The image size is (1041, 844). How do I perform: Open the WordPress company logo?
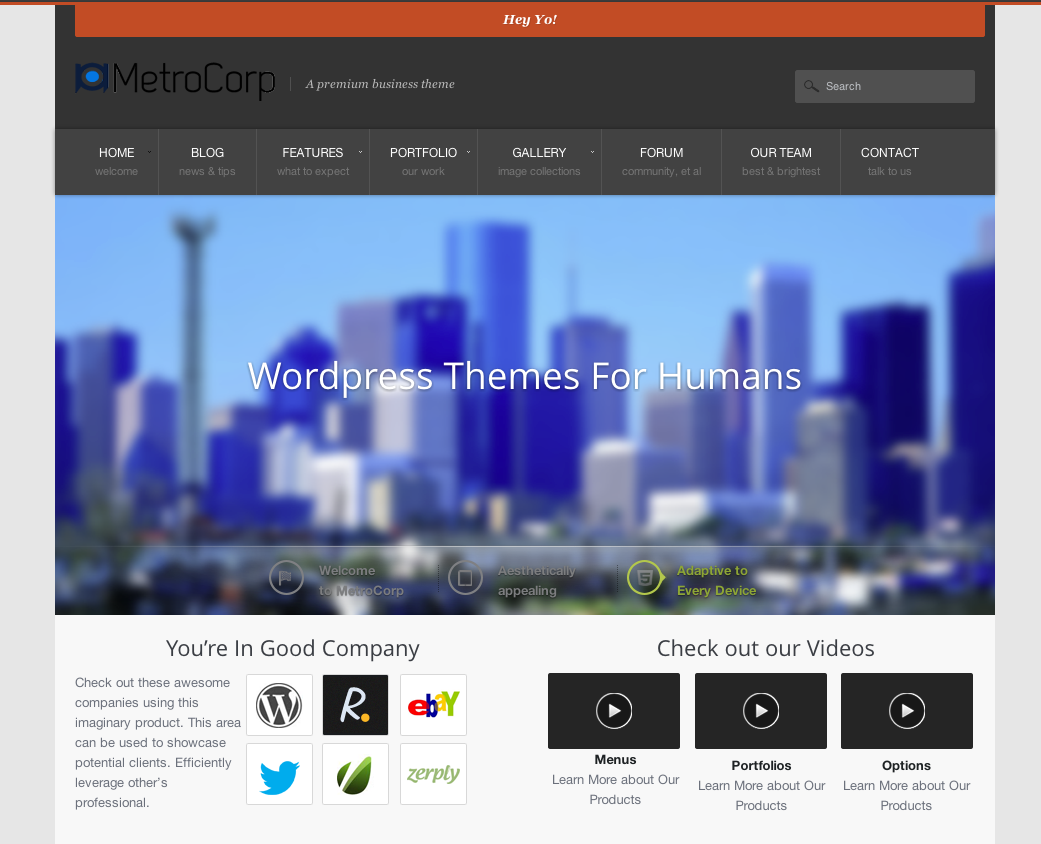click(279, 705)
